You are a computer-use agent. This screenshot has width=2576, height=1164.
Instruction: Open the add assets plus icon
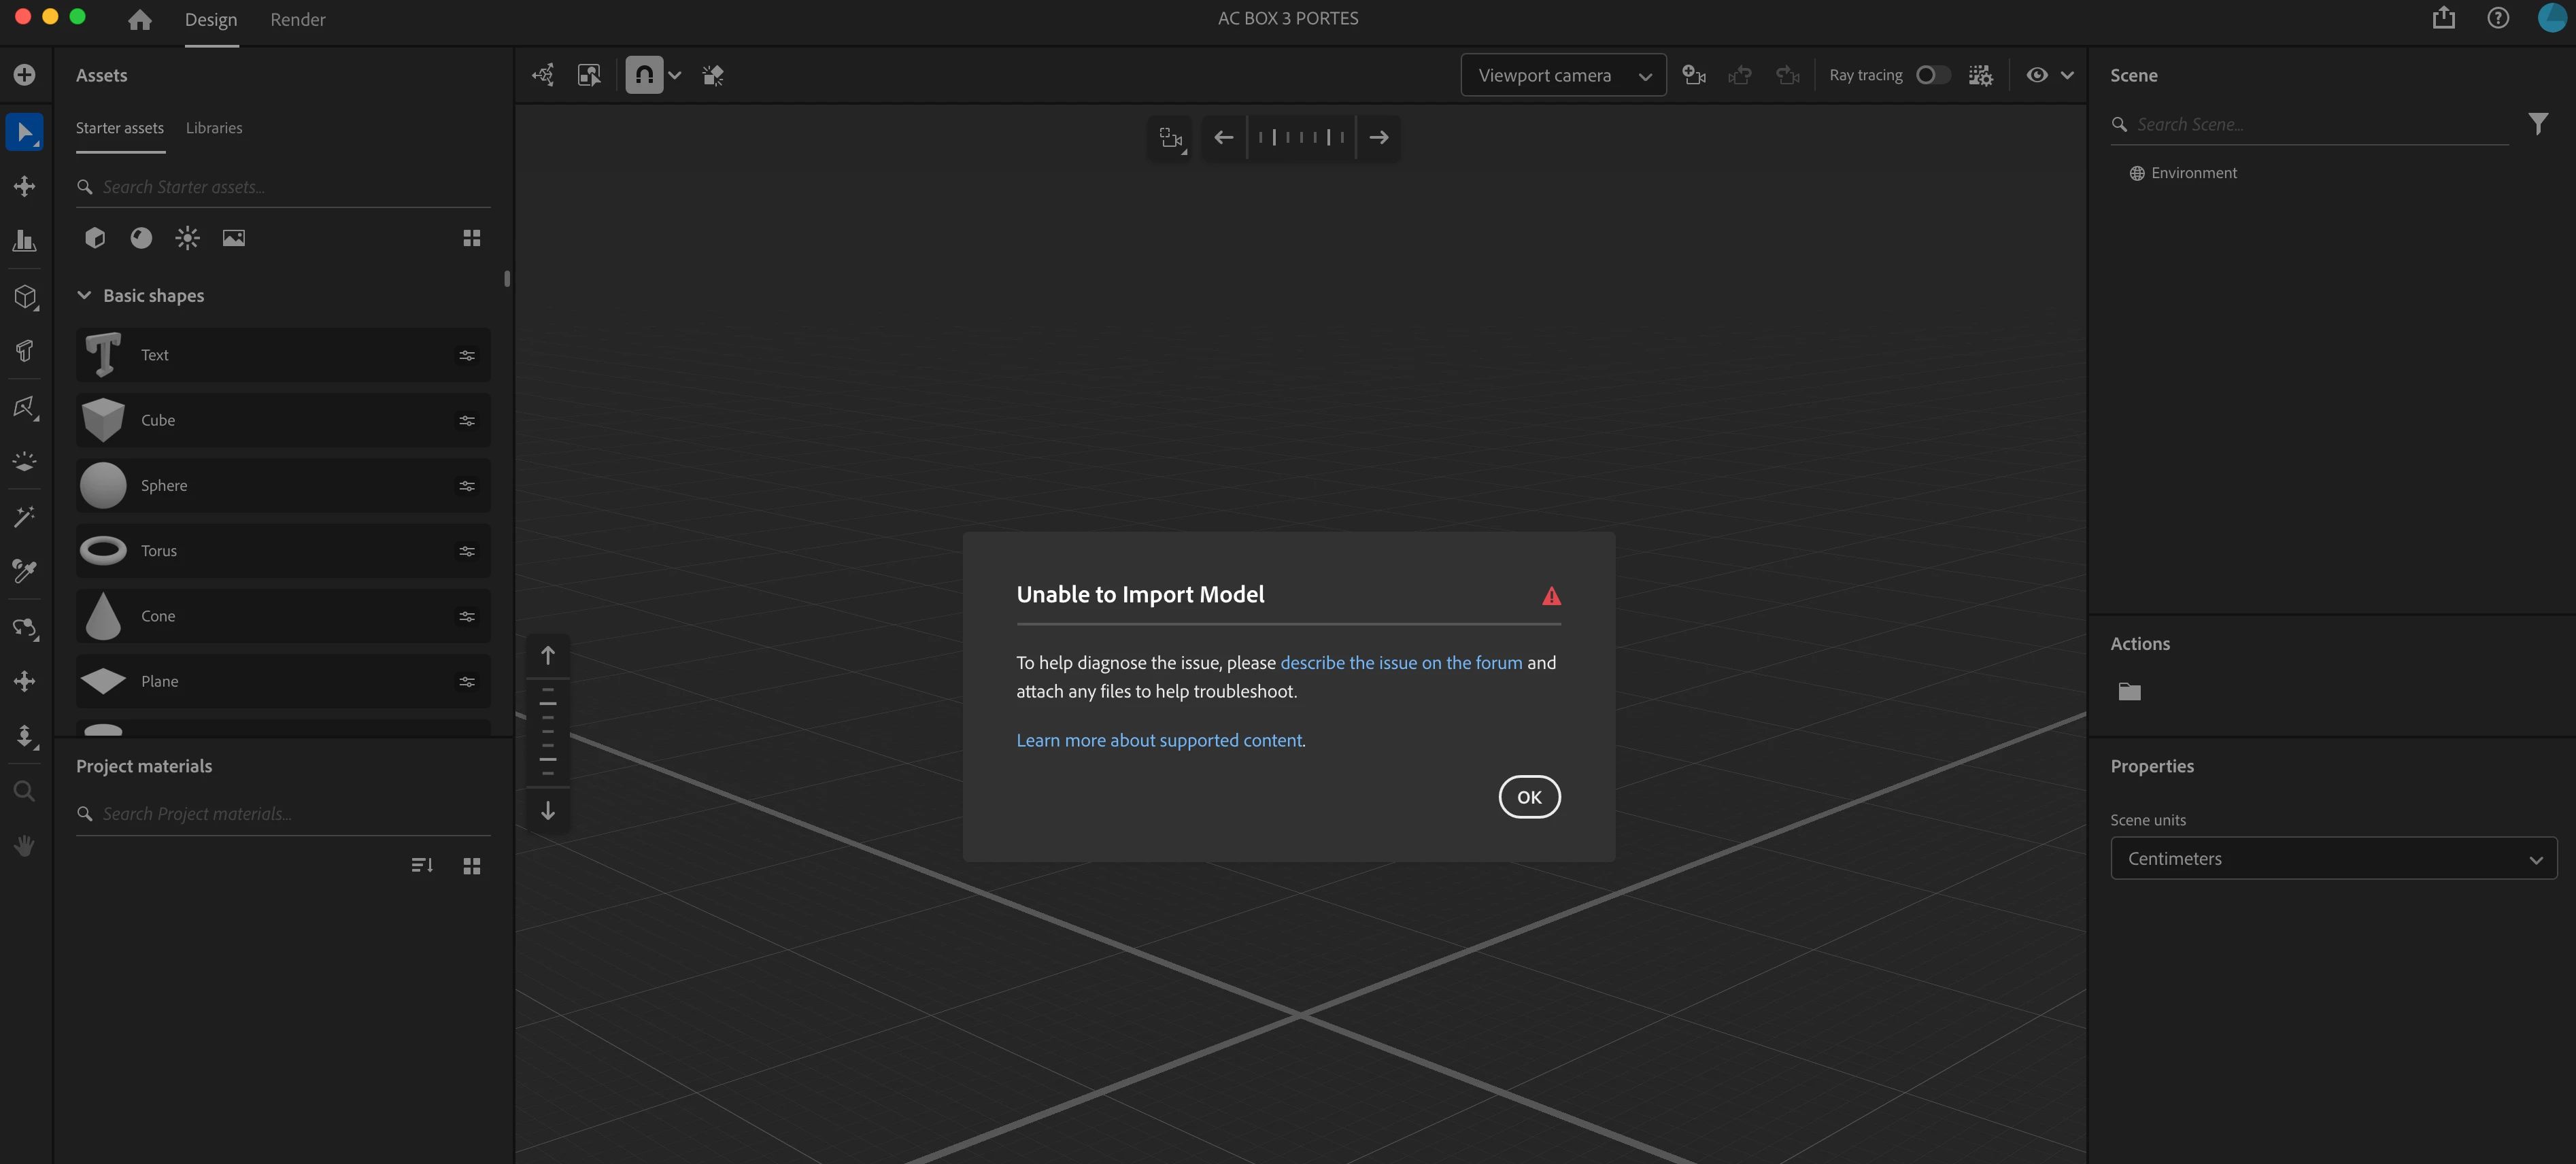tap(25, 75)
